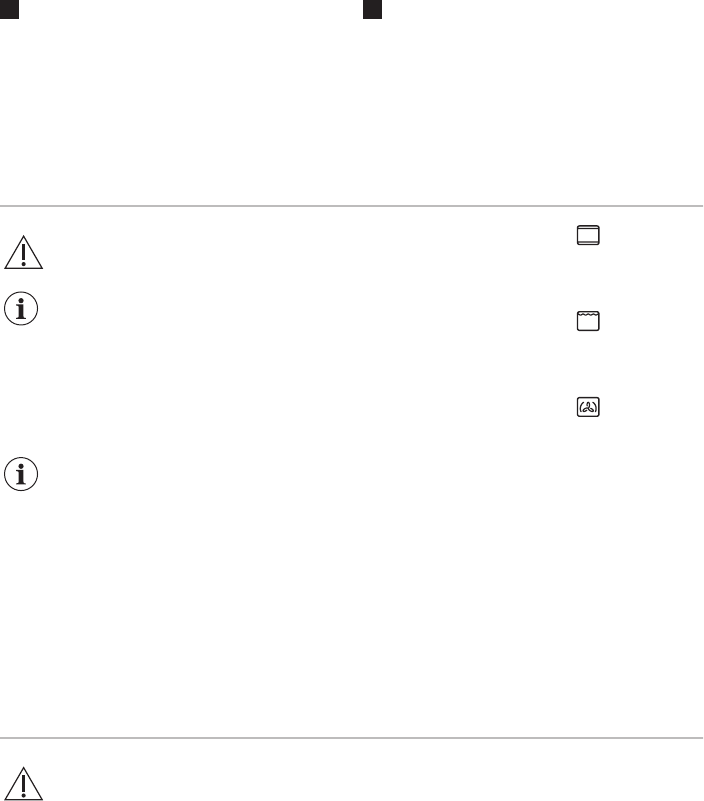Image resolution: width=704 pixels, height=801 pixels.
Task: Click the bottom warning triangle icon
Action: (24, 784)
